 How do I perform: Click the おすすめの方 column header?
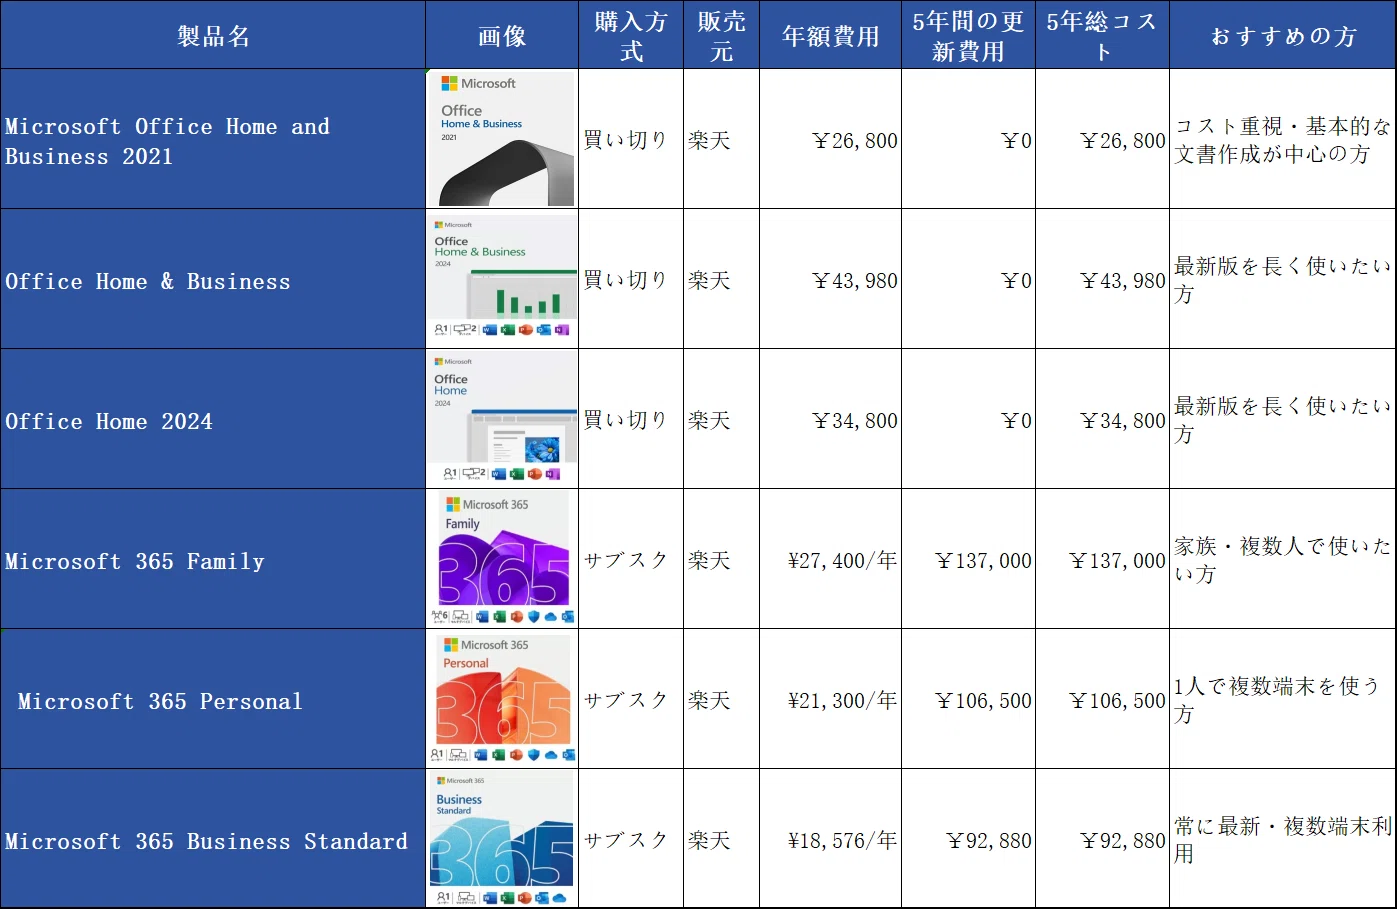point(1283,35)
